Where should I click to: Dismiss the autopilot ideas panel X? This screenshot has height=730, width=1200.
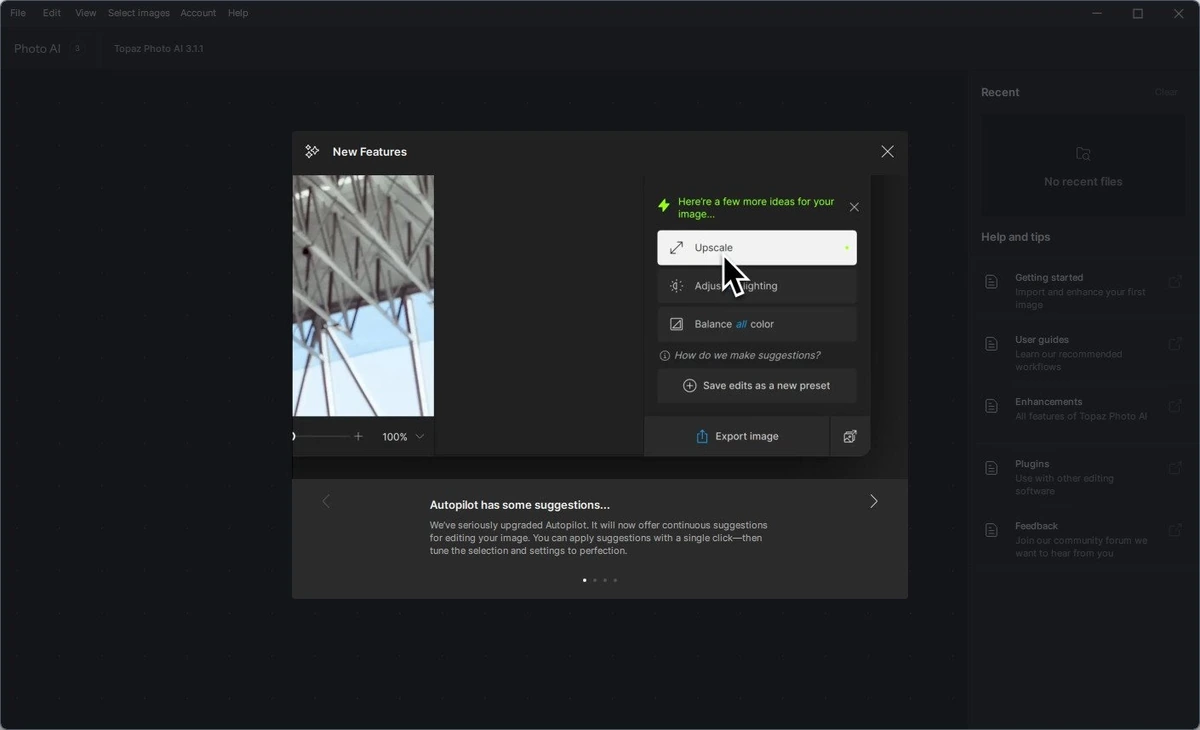coord(854,207)
